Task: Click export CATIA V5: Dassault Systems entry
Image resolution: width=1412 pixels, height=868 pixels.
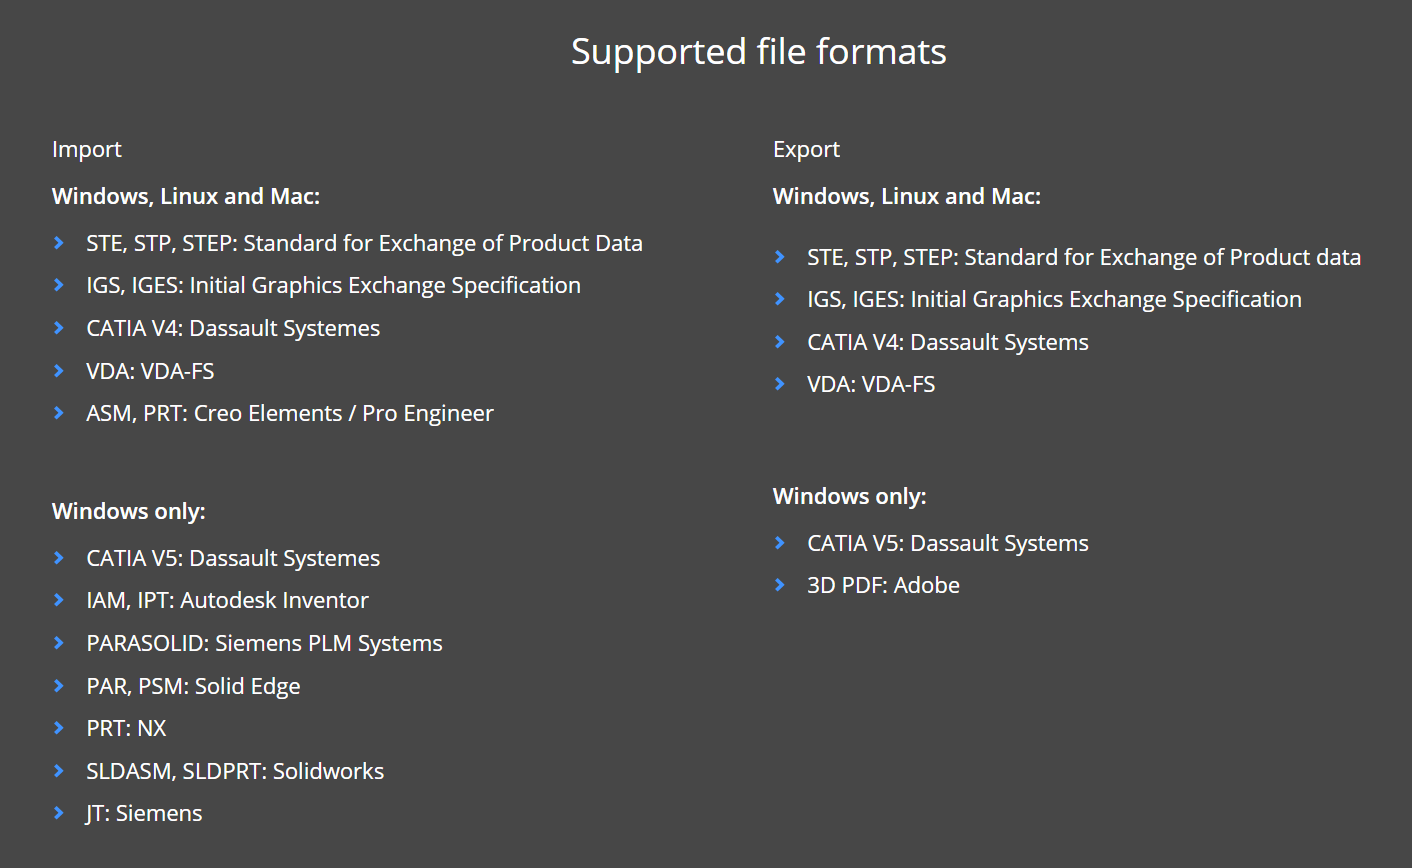Action: (948, 543)
